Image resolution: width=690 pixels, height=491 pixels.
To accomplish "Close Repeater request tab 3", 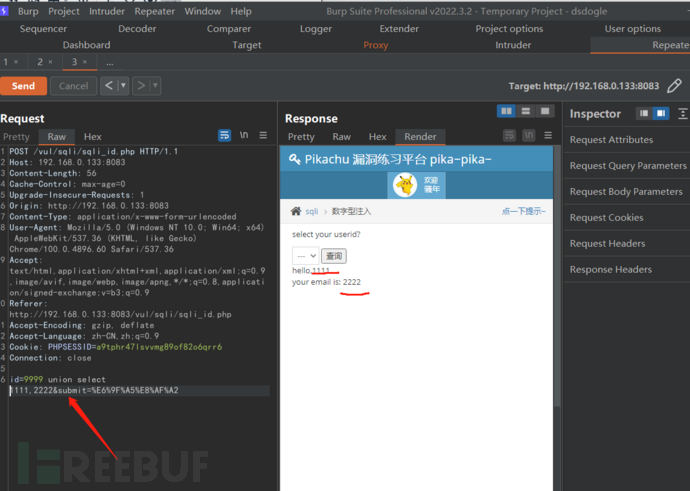I will pos(85,62).
